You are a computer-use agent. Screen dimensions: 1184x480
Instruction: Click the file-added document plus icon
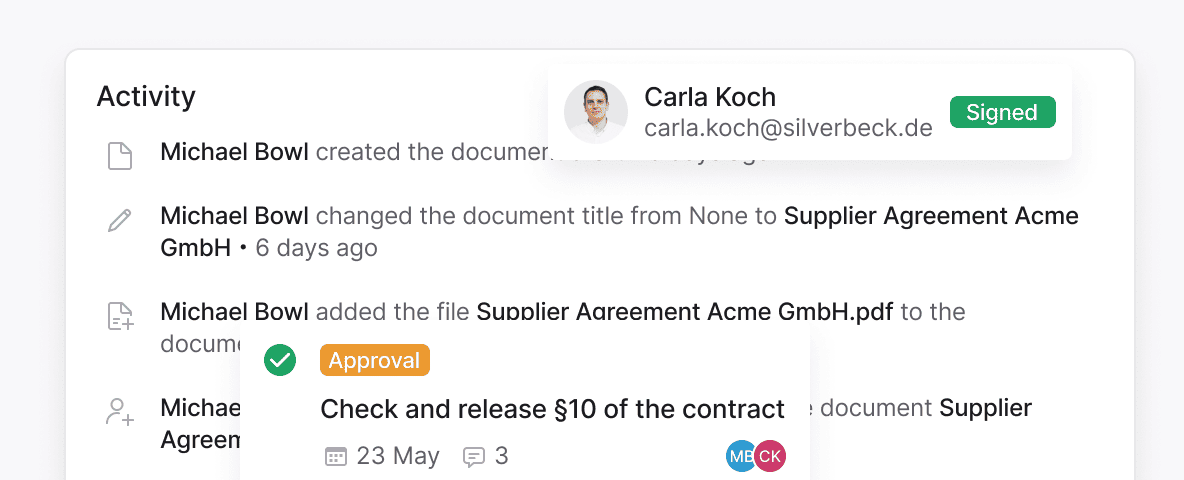pos(120,316)
